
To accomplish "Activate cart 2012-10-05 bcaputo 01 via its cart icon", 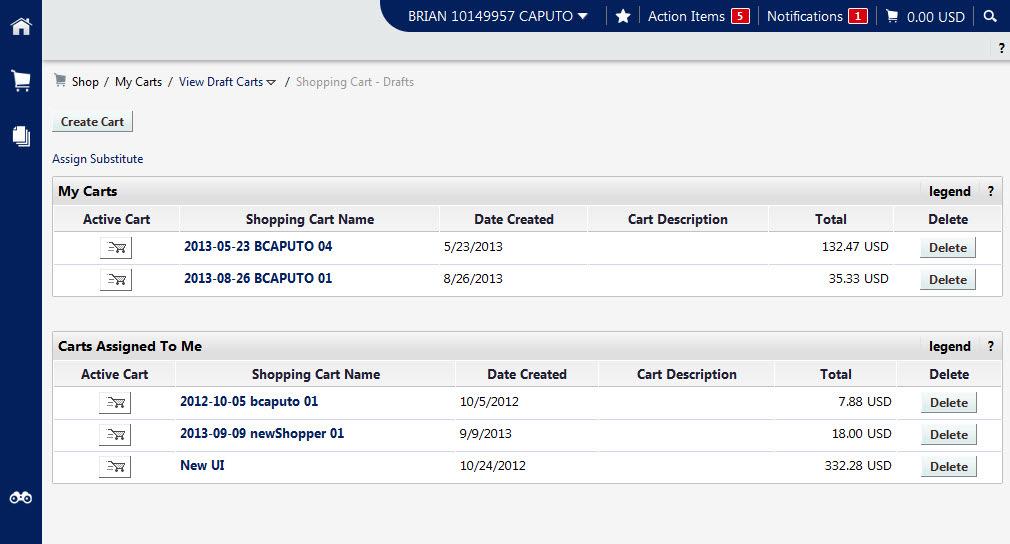I will pos(115,402).
